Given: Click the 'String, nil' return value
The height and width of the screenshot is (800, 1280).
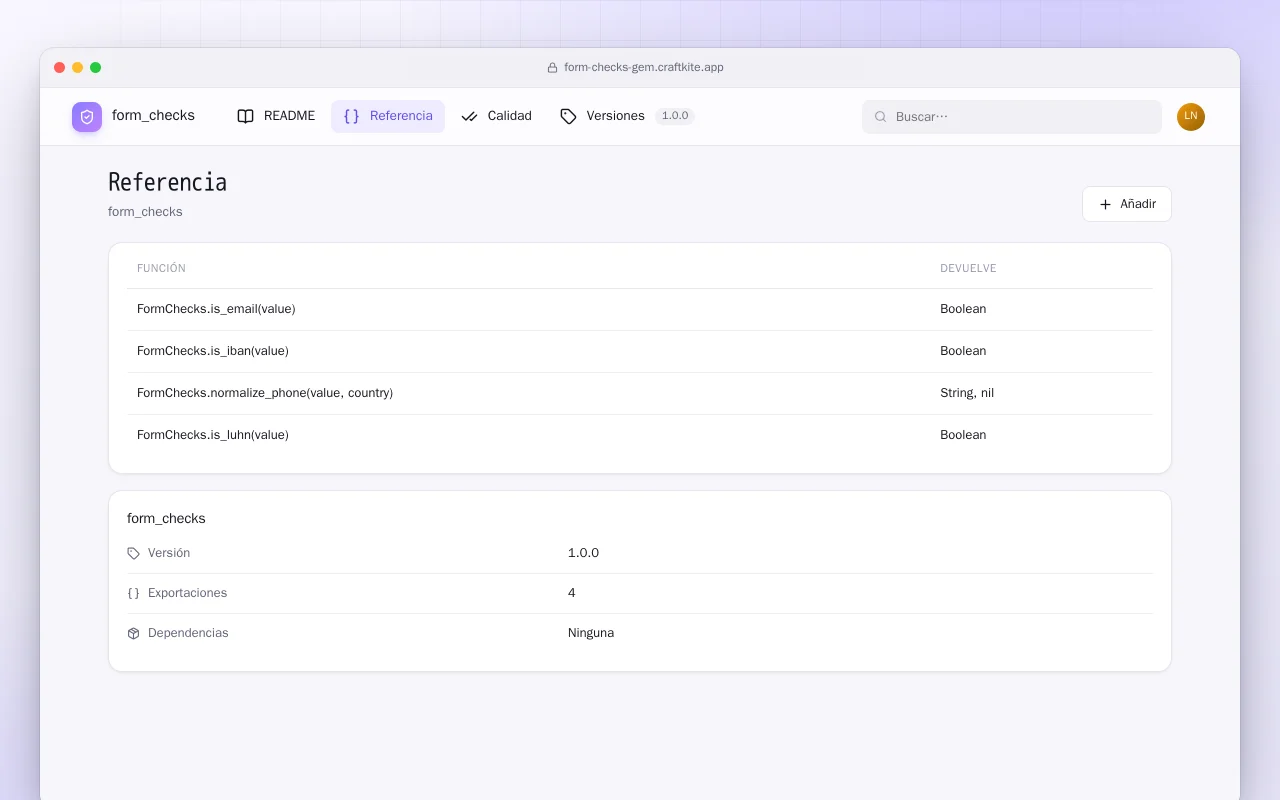Looking at the screenshot, I should [x=967, y=393].
